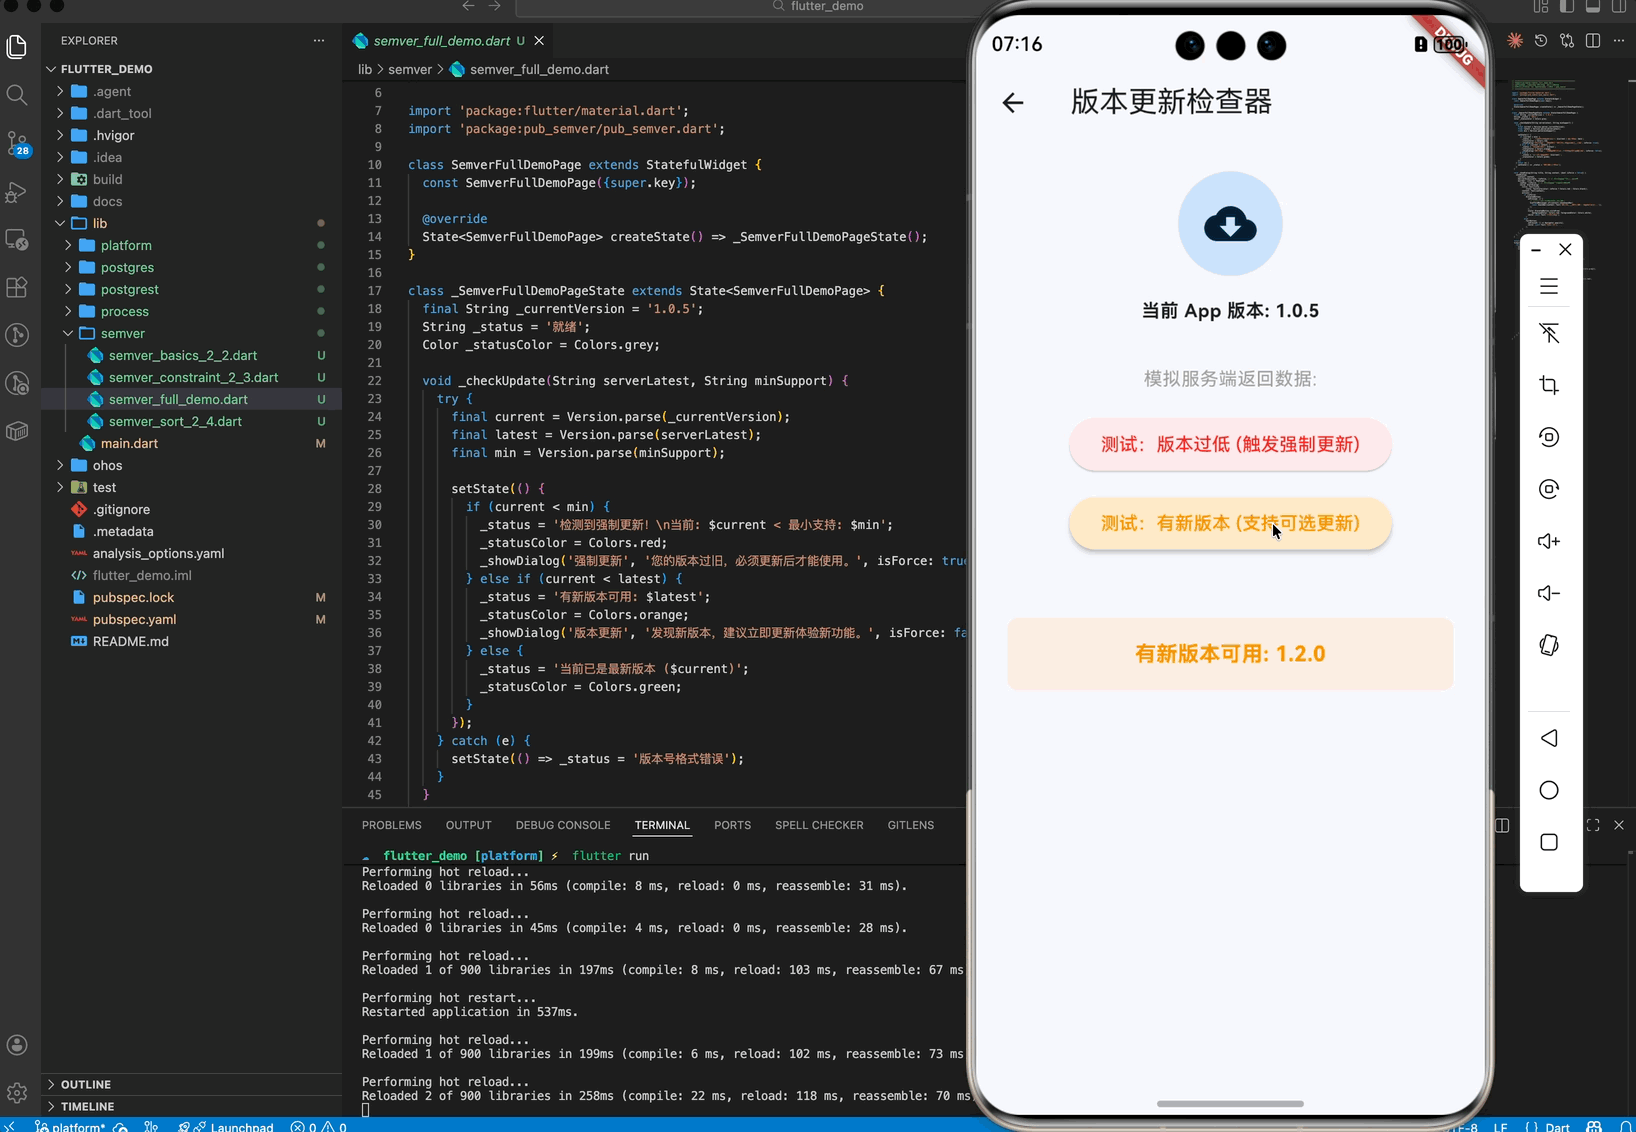
Task: Open the GitLens Inspect view
Action: (17, 384)
